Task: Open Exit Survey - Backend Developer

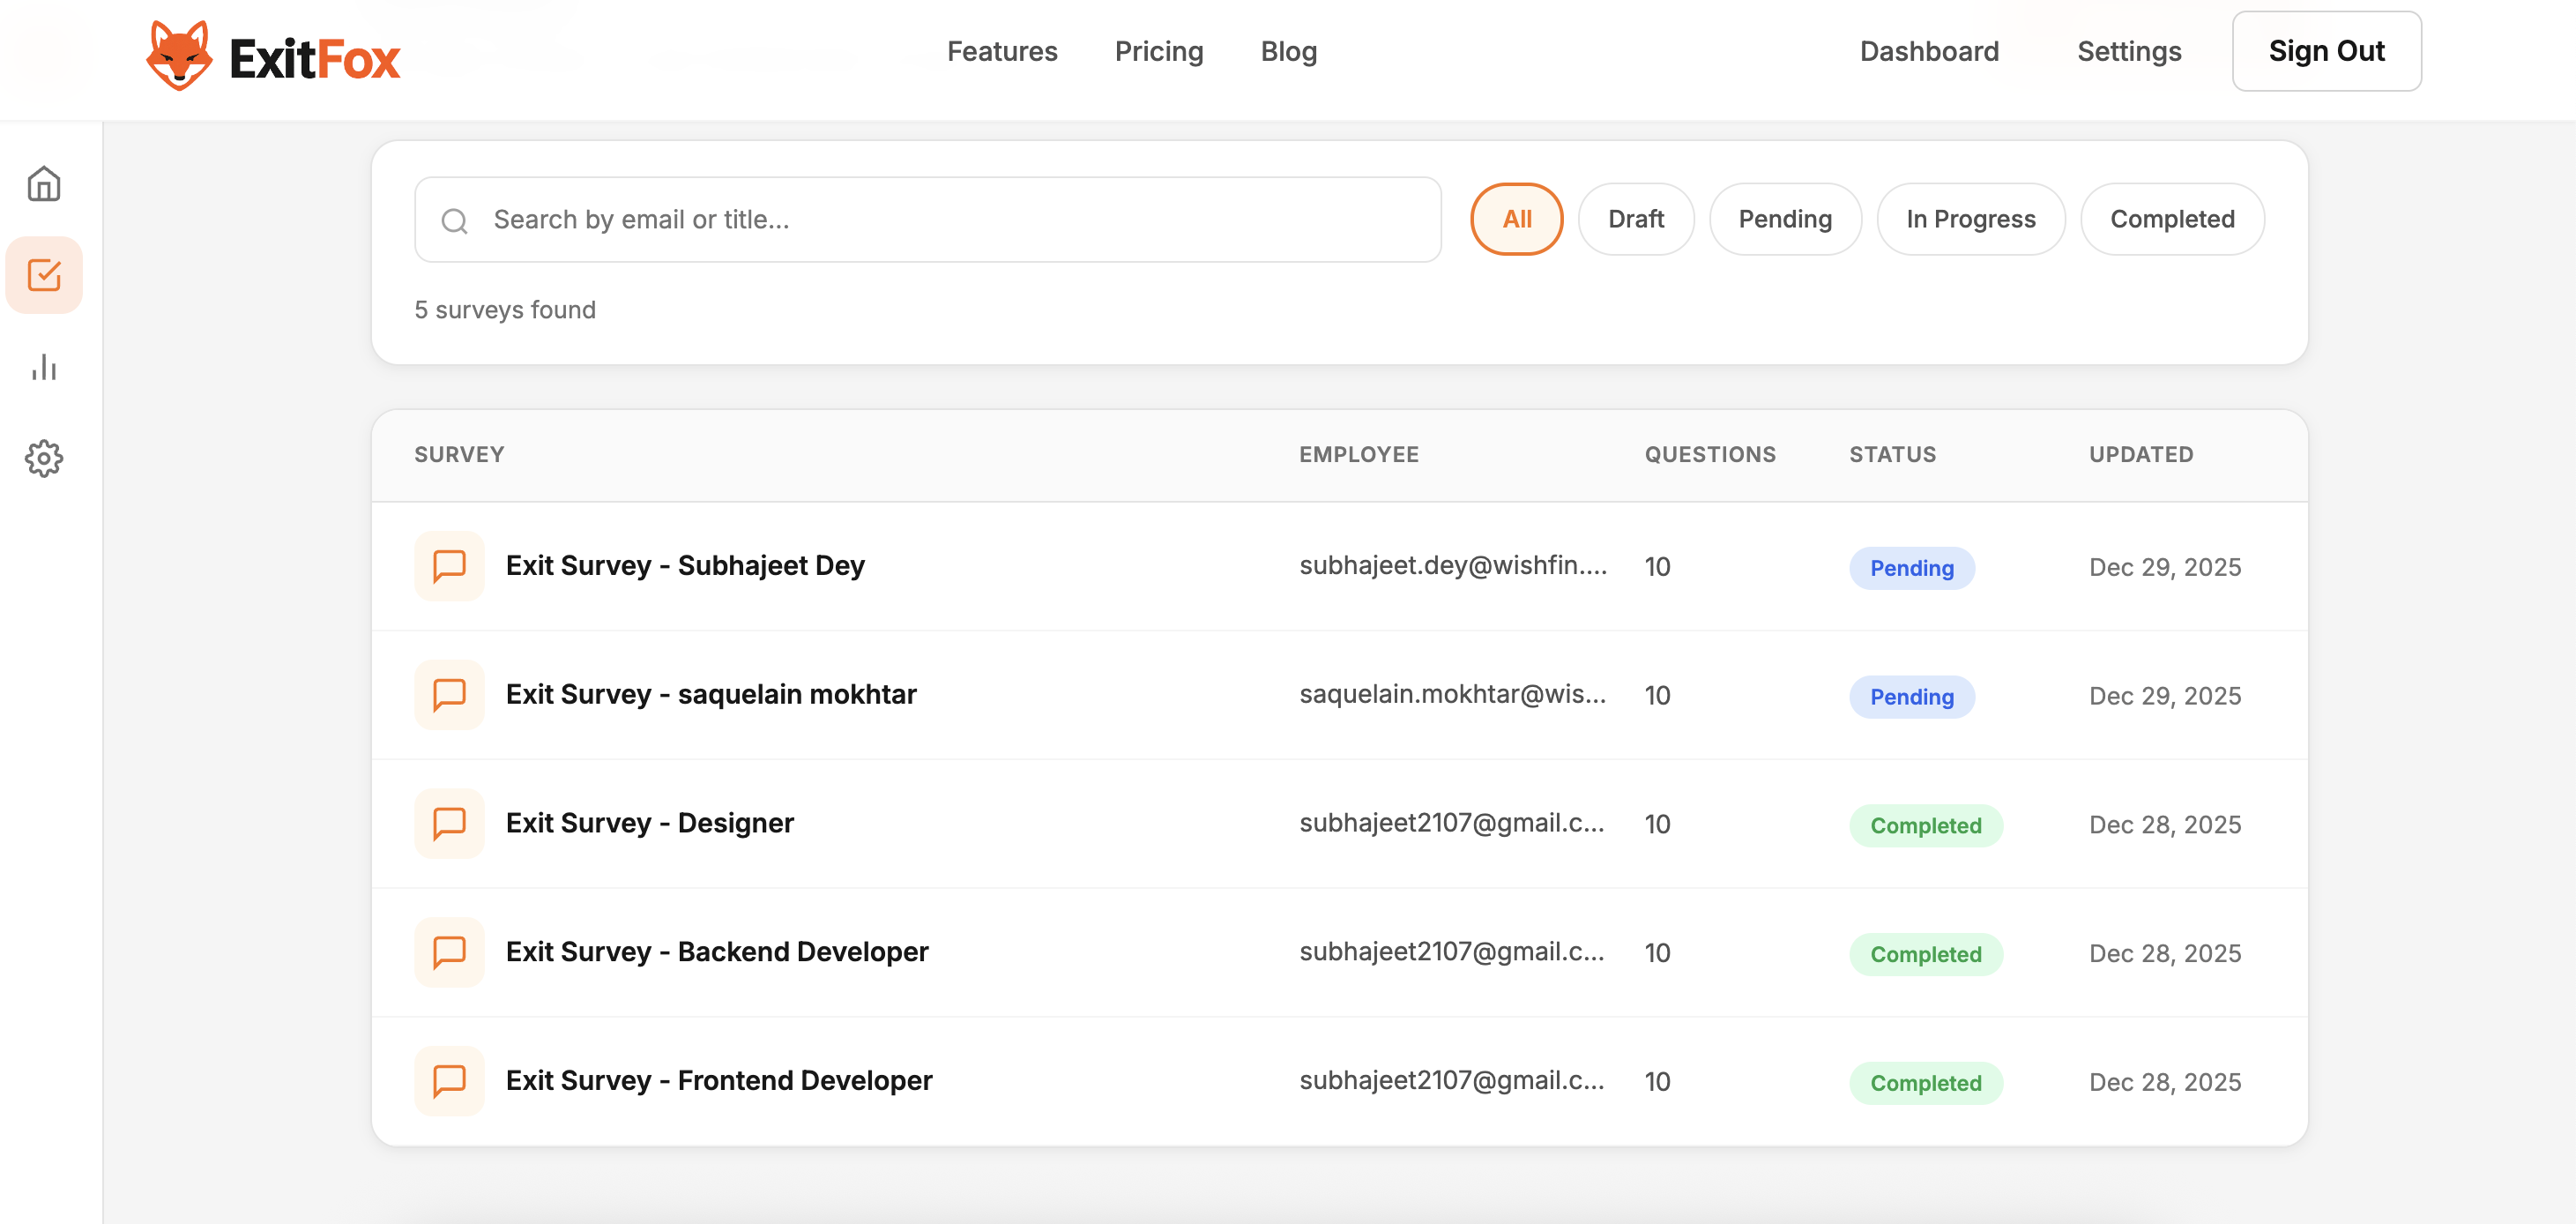Action: 717,951
